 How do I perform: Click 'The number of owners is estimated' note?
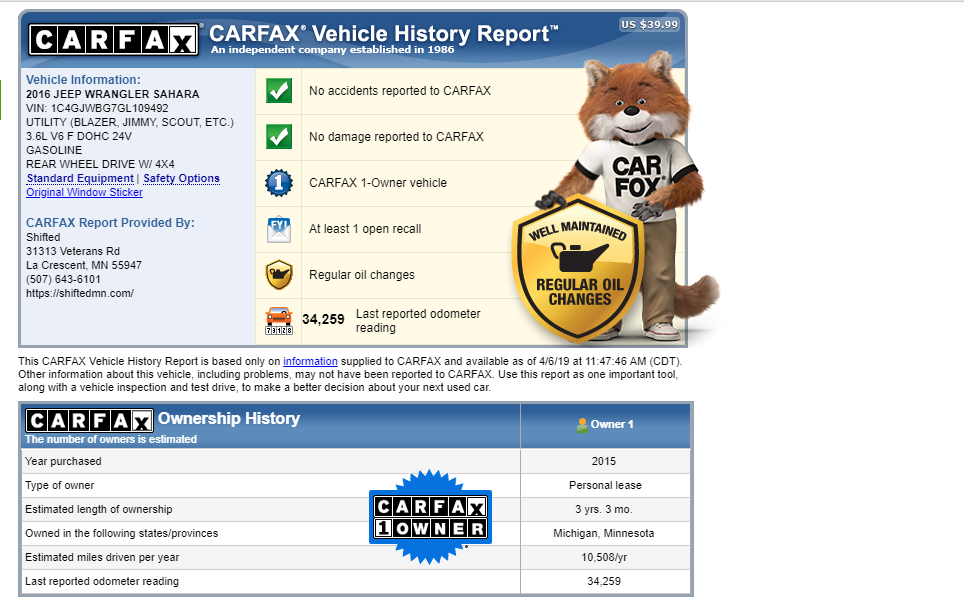pos(111,439)
